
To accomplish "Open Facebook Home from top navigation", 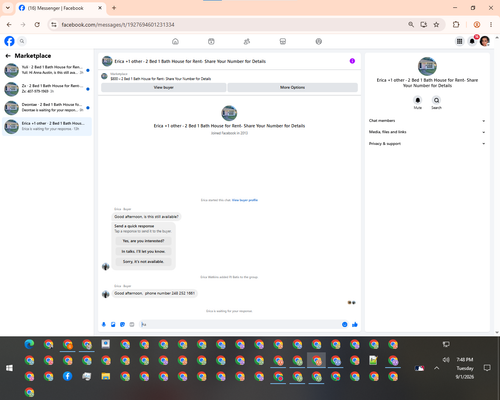I will (175, 41).
